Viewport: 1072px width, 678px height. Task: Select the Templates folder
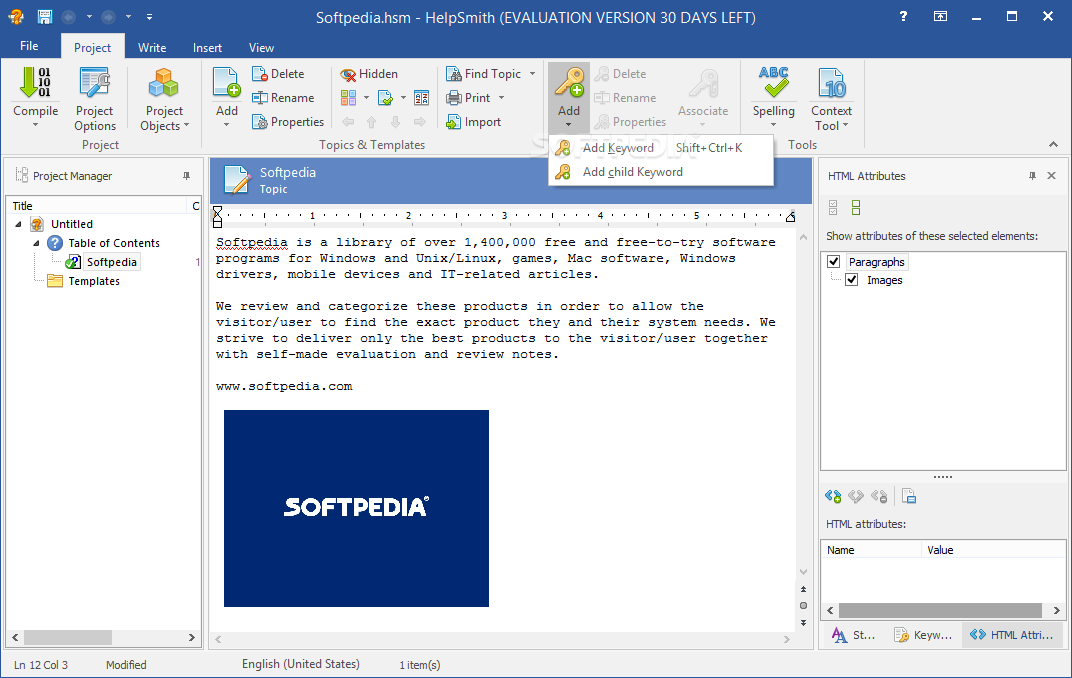[x=94, y=281]
